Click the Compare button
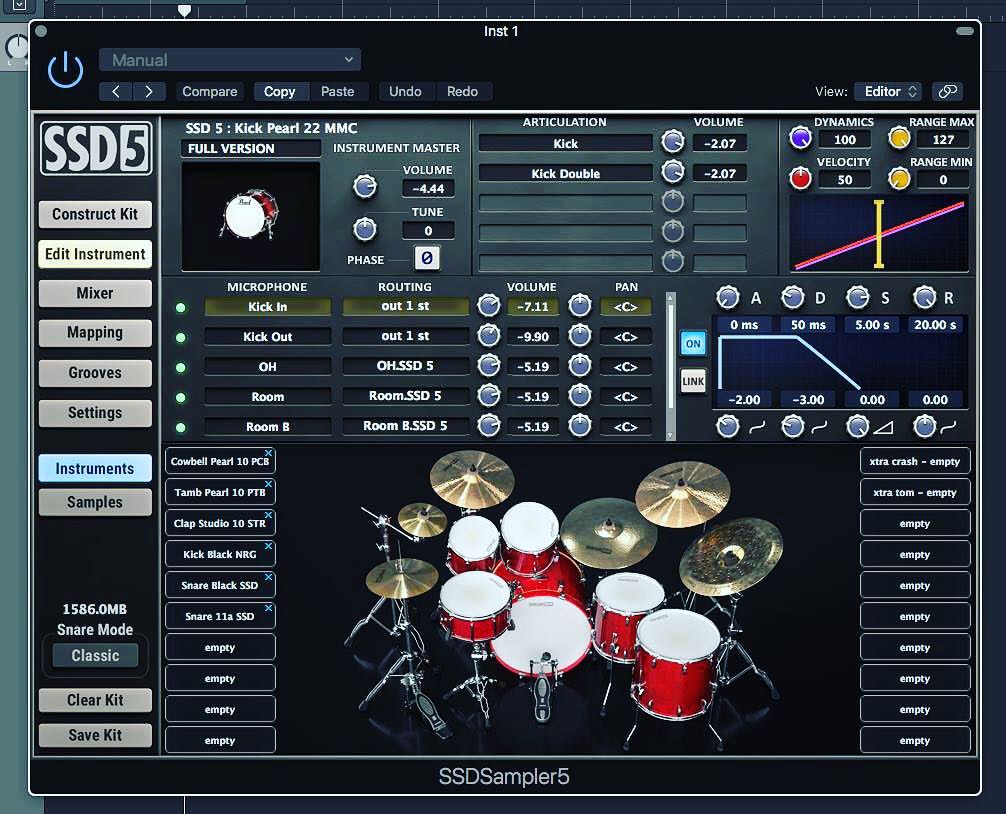 (210, 91)
